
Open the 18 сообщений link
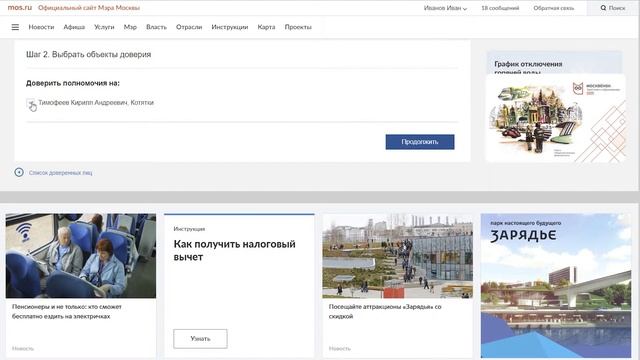coord(500,8)
